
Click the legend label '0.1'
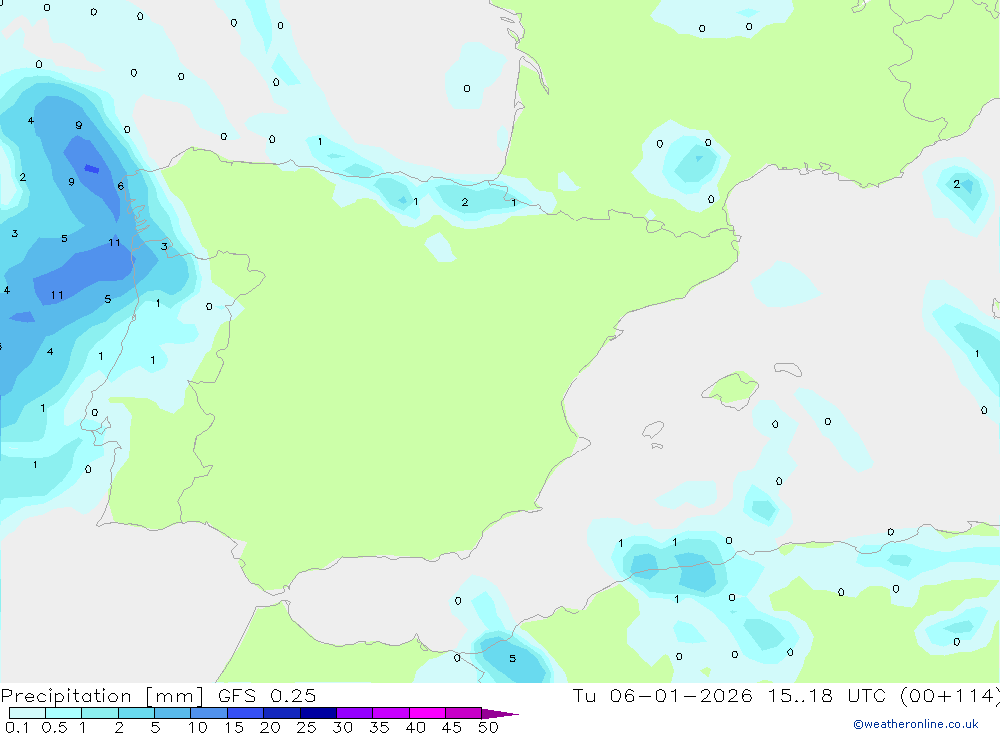pos(17,727)
